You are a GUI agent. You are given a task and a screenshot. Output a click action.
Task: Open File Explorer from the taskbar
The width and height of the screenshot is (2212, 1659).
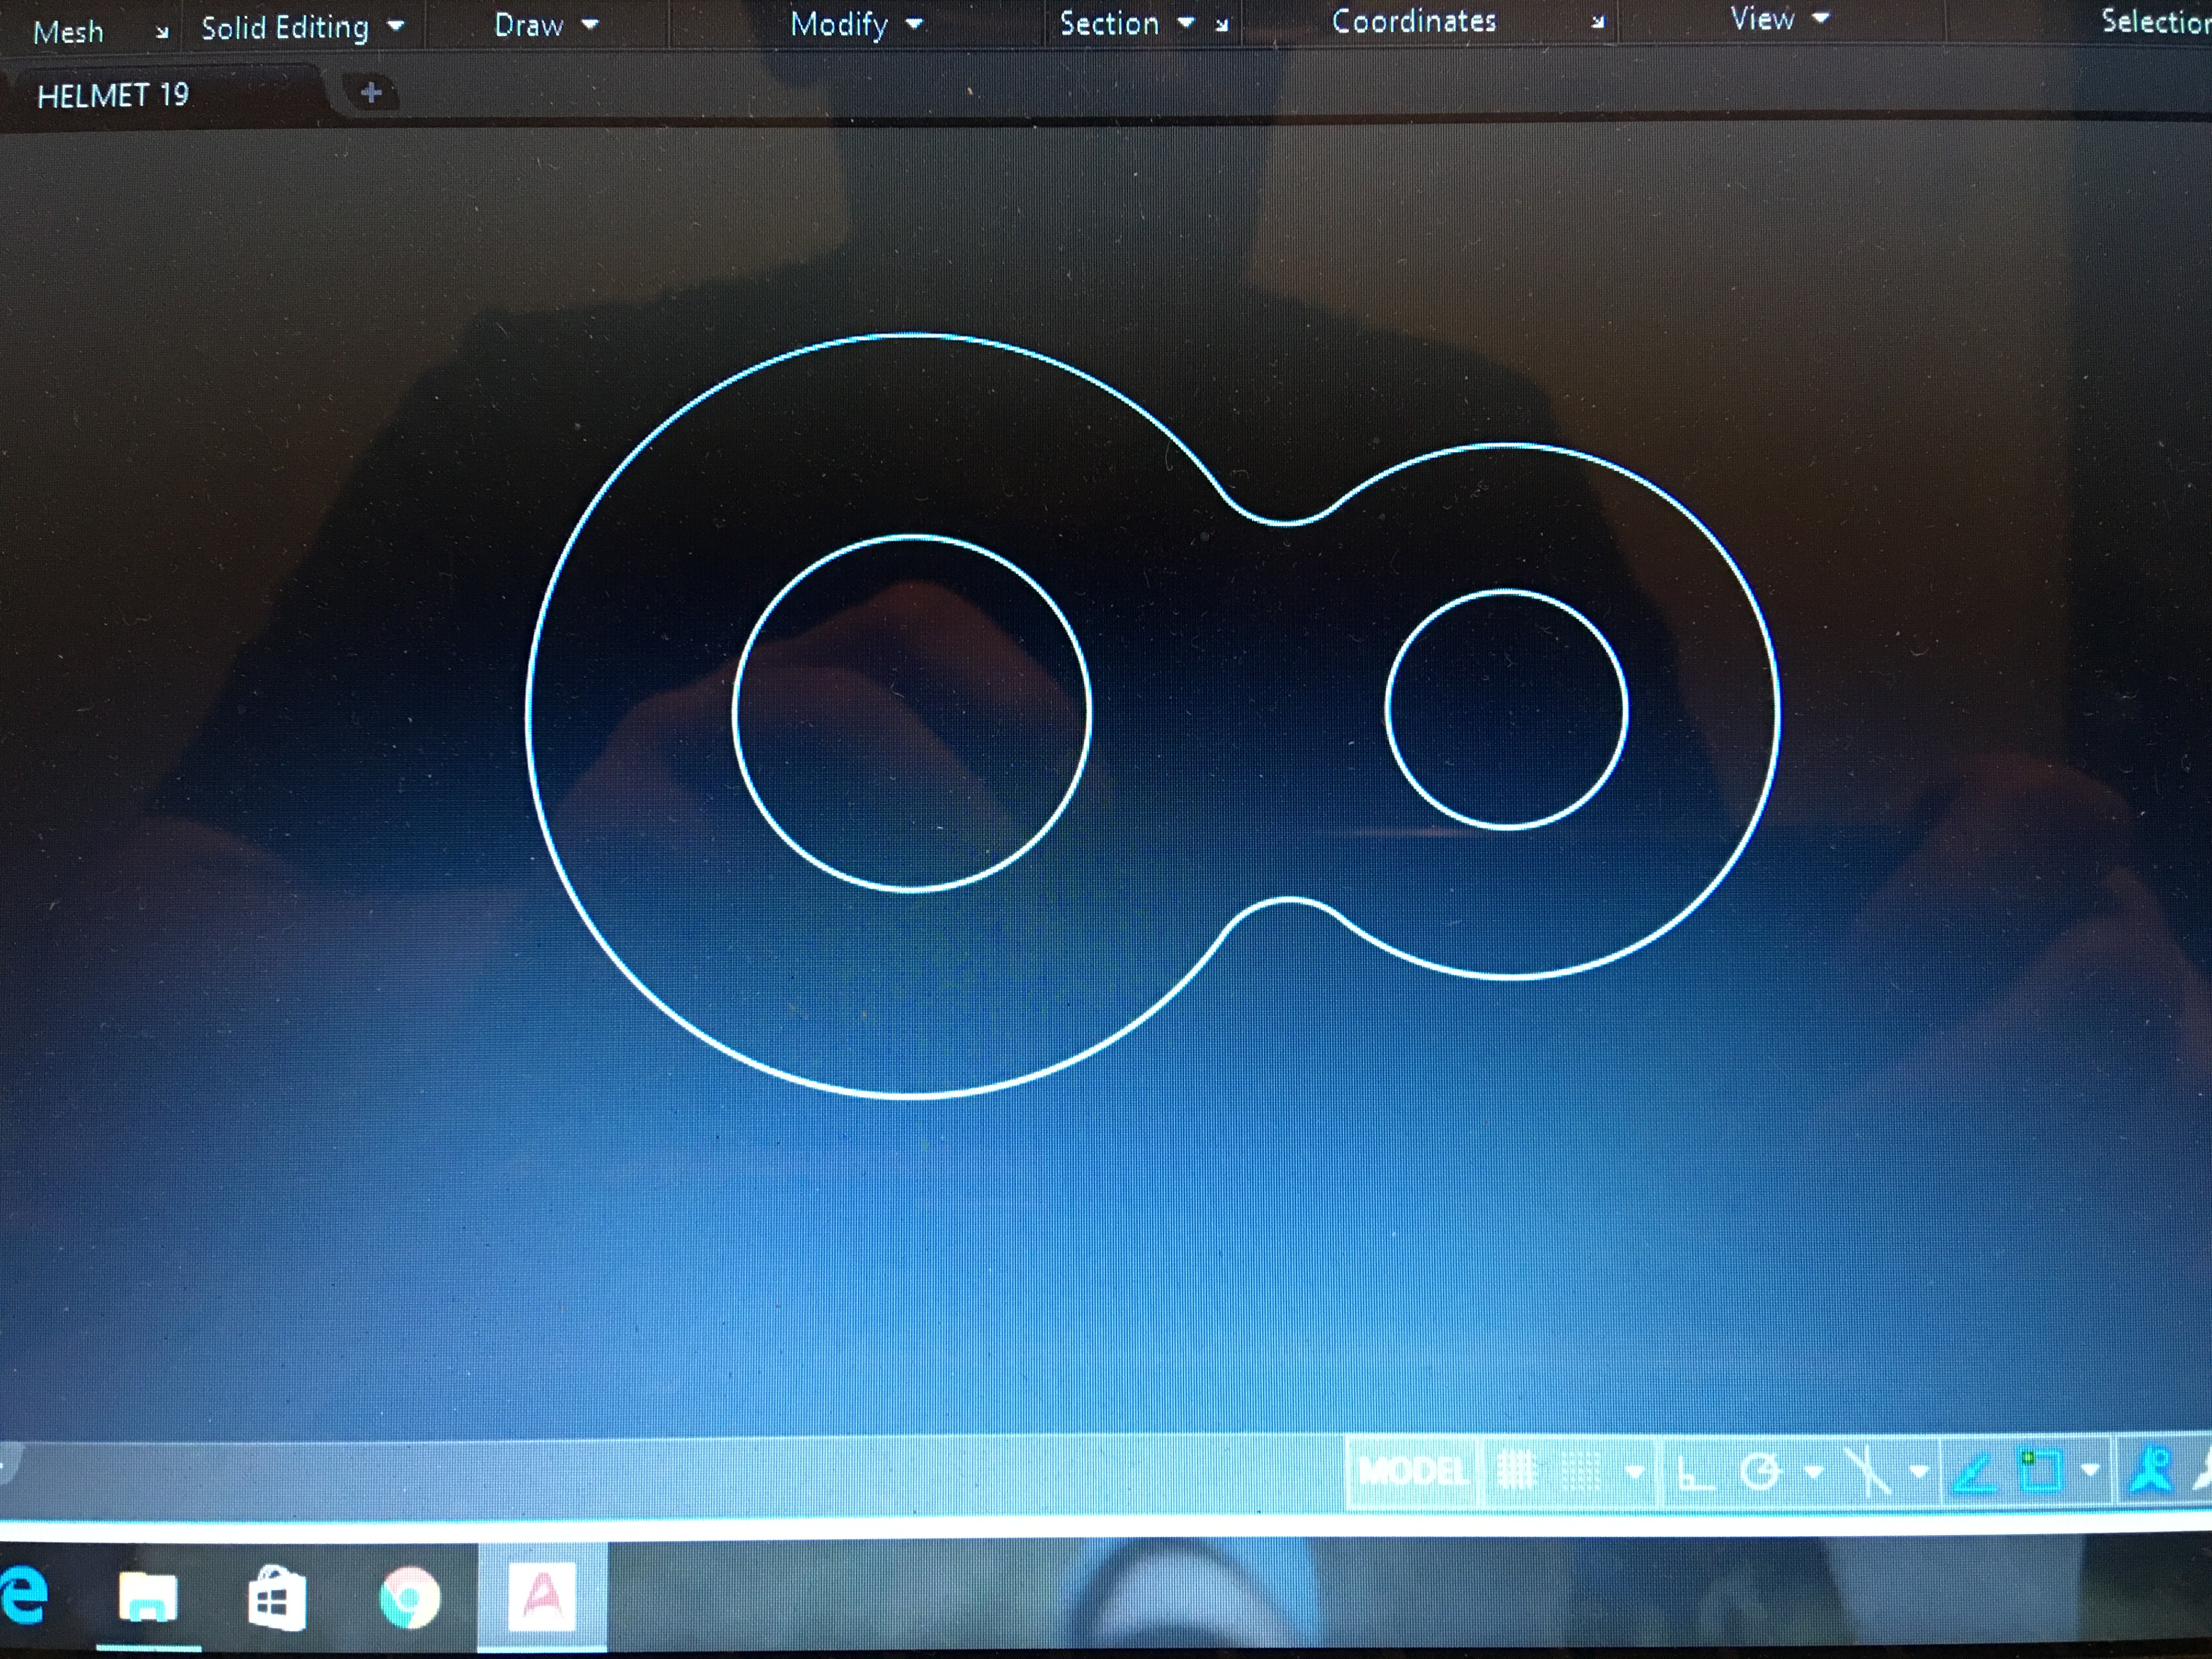pos(147,1596)
